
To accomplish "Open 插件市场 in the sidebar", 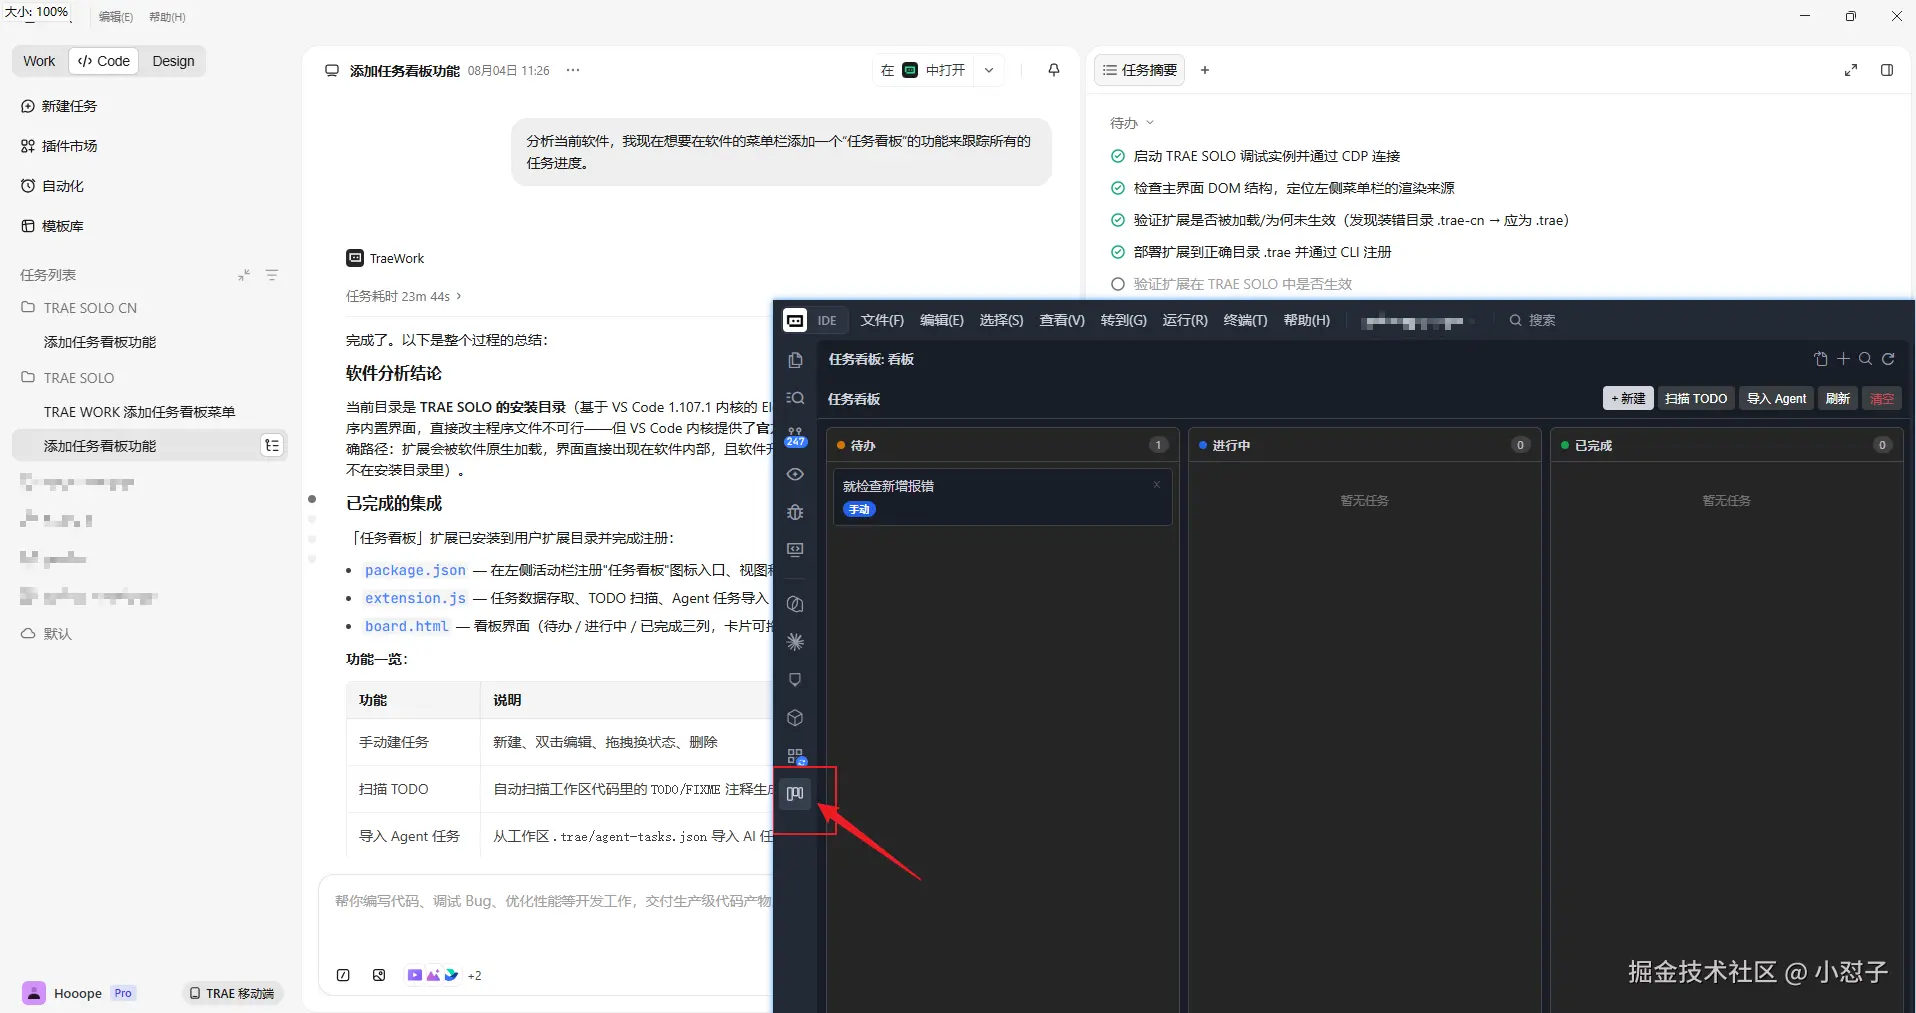I will click(x=59, y=146).
